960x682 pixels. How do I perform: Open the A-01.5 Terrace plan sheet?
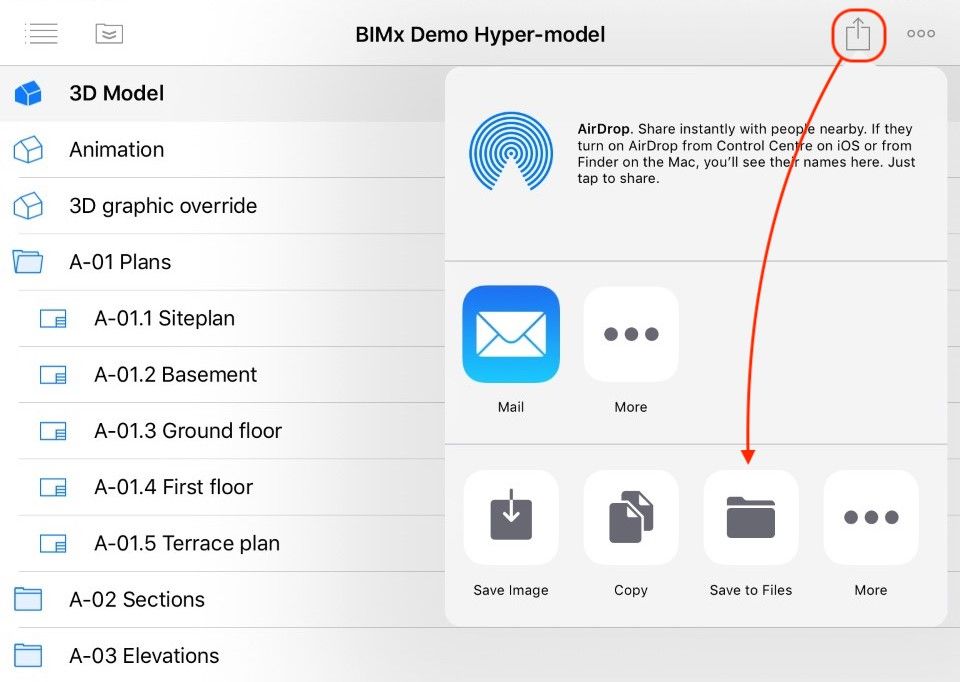[x=223, y=544]
